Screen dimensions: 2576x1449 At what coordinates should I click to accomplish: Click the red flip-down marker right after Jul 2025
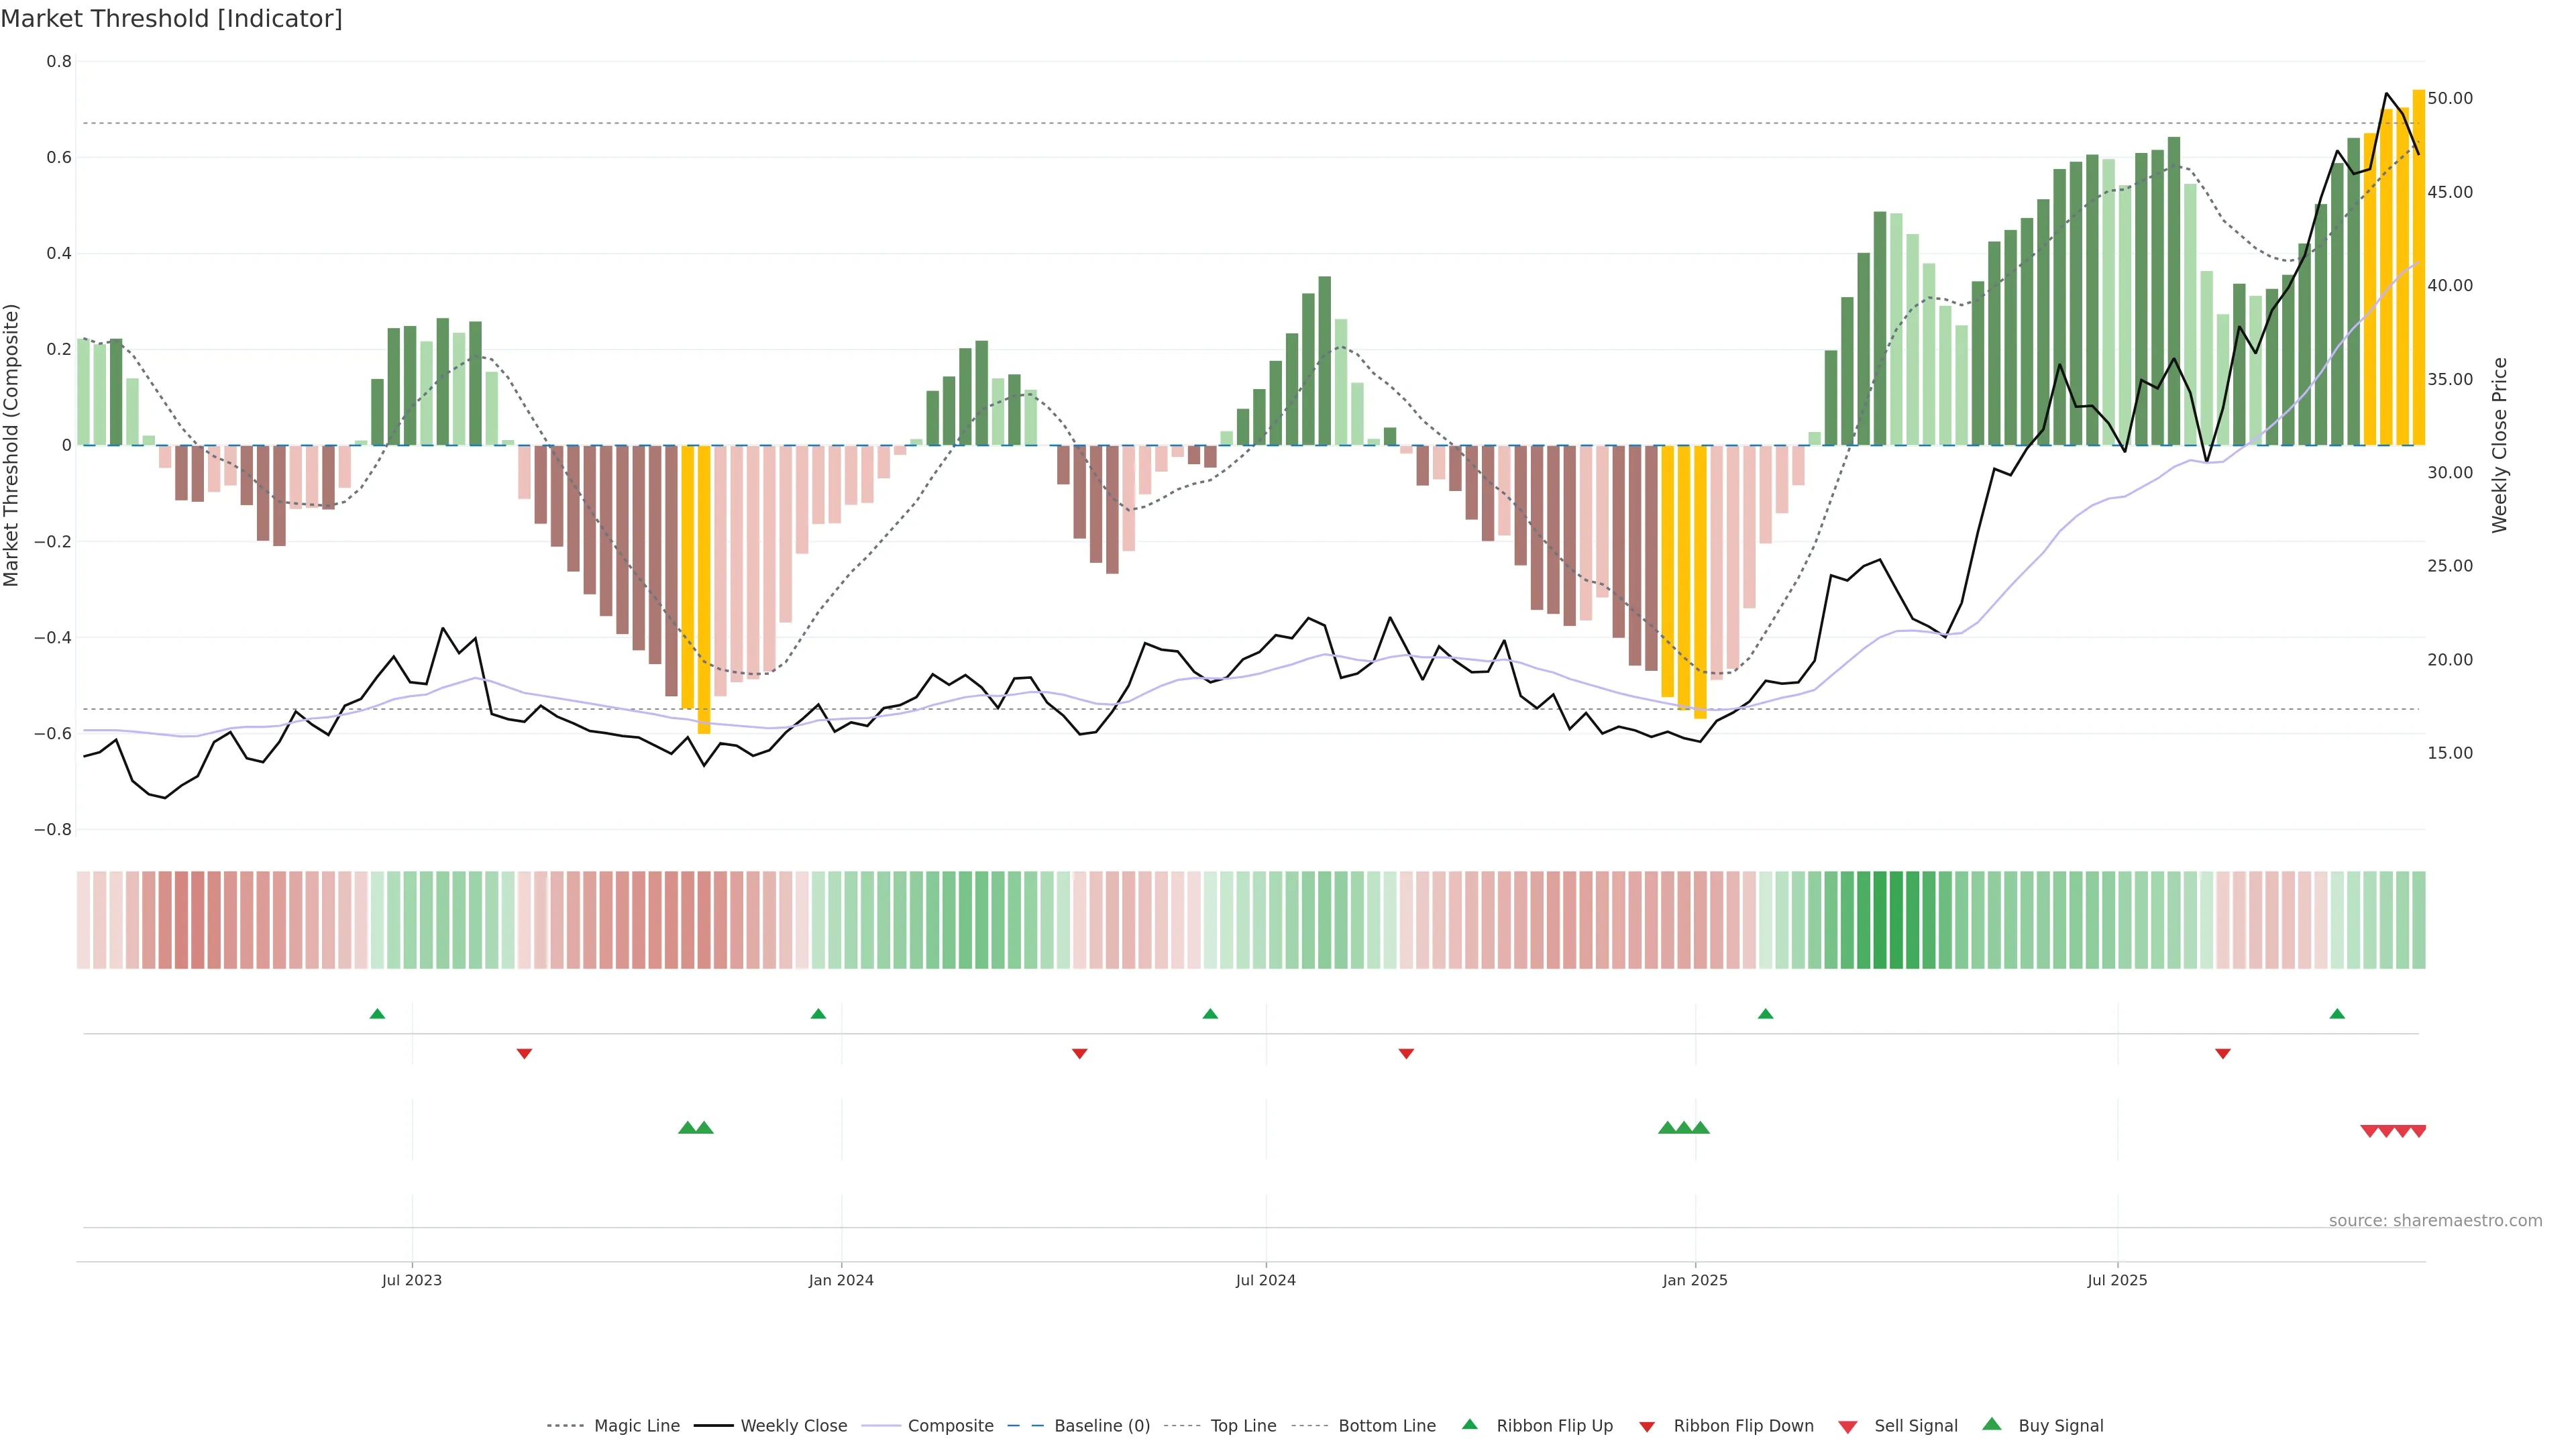point(2222,1053)
